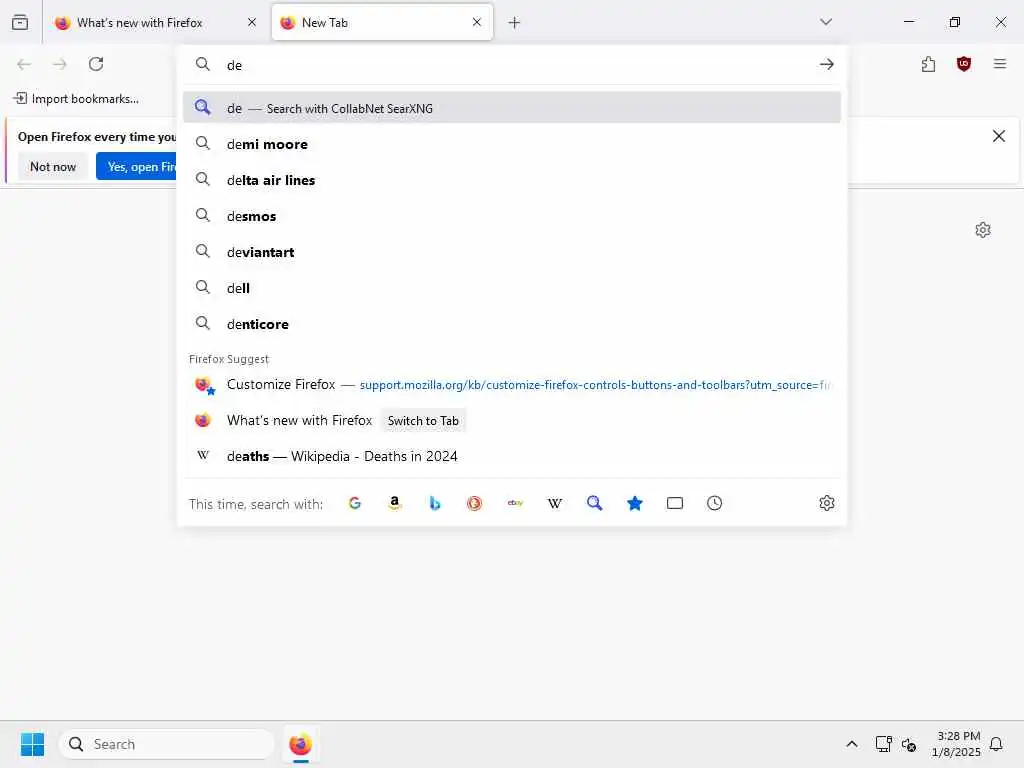Click the go arrow in the address bar
Viewport: 1024px width, 768px height.
point(827,64)
